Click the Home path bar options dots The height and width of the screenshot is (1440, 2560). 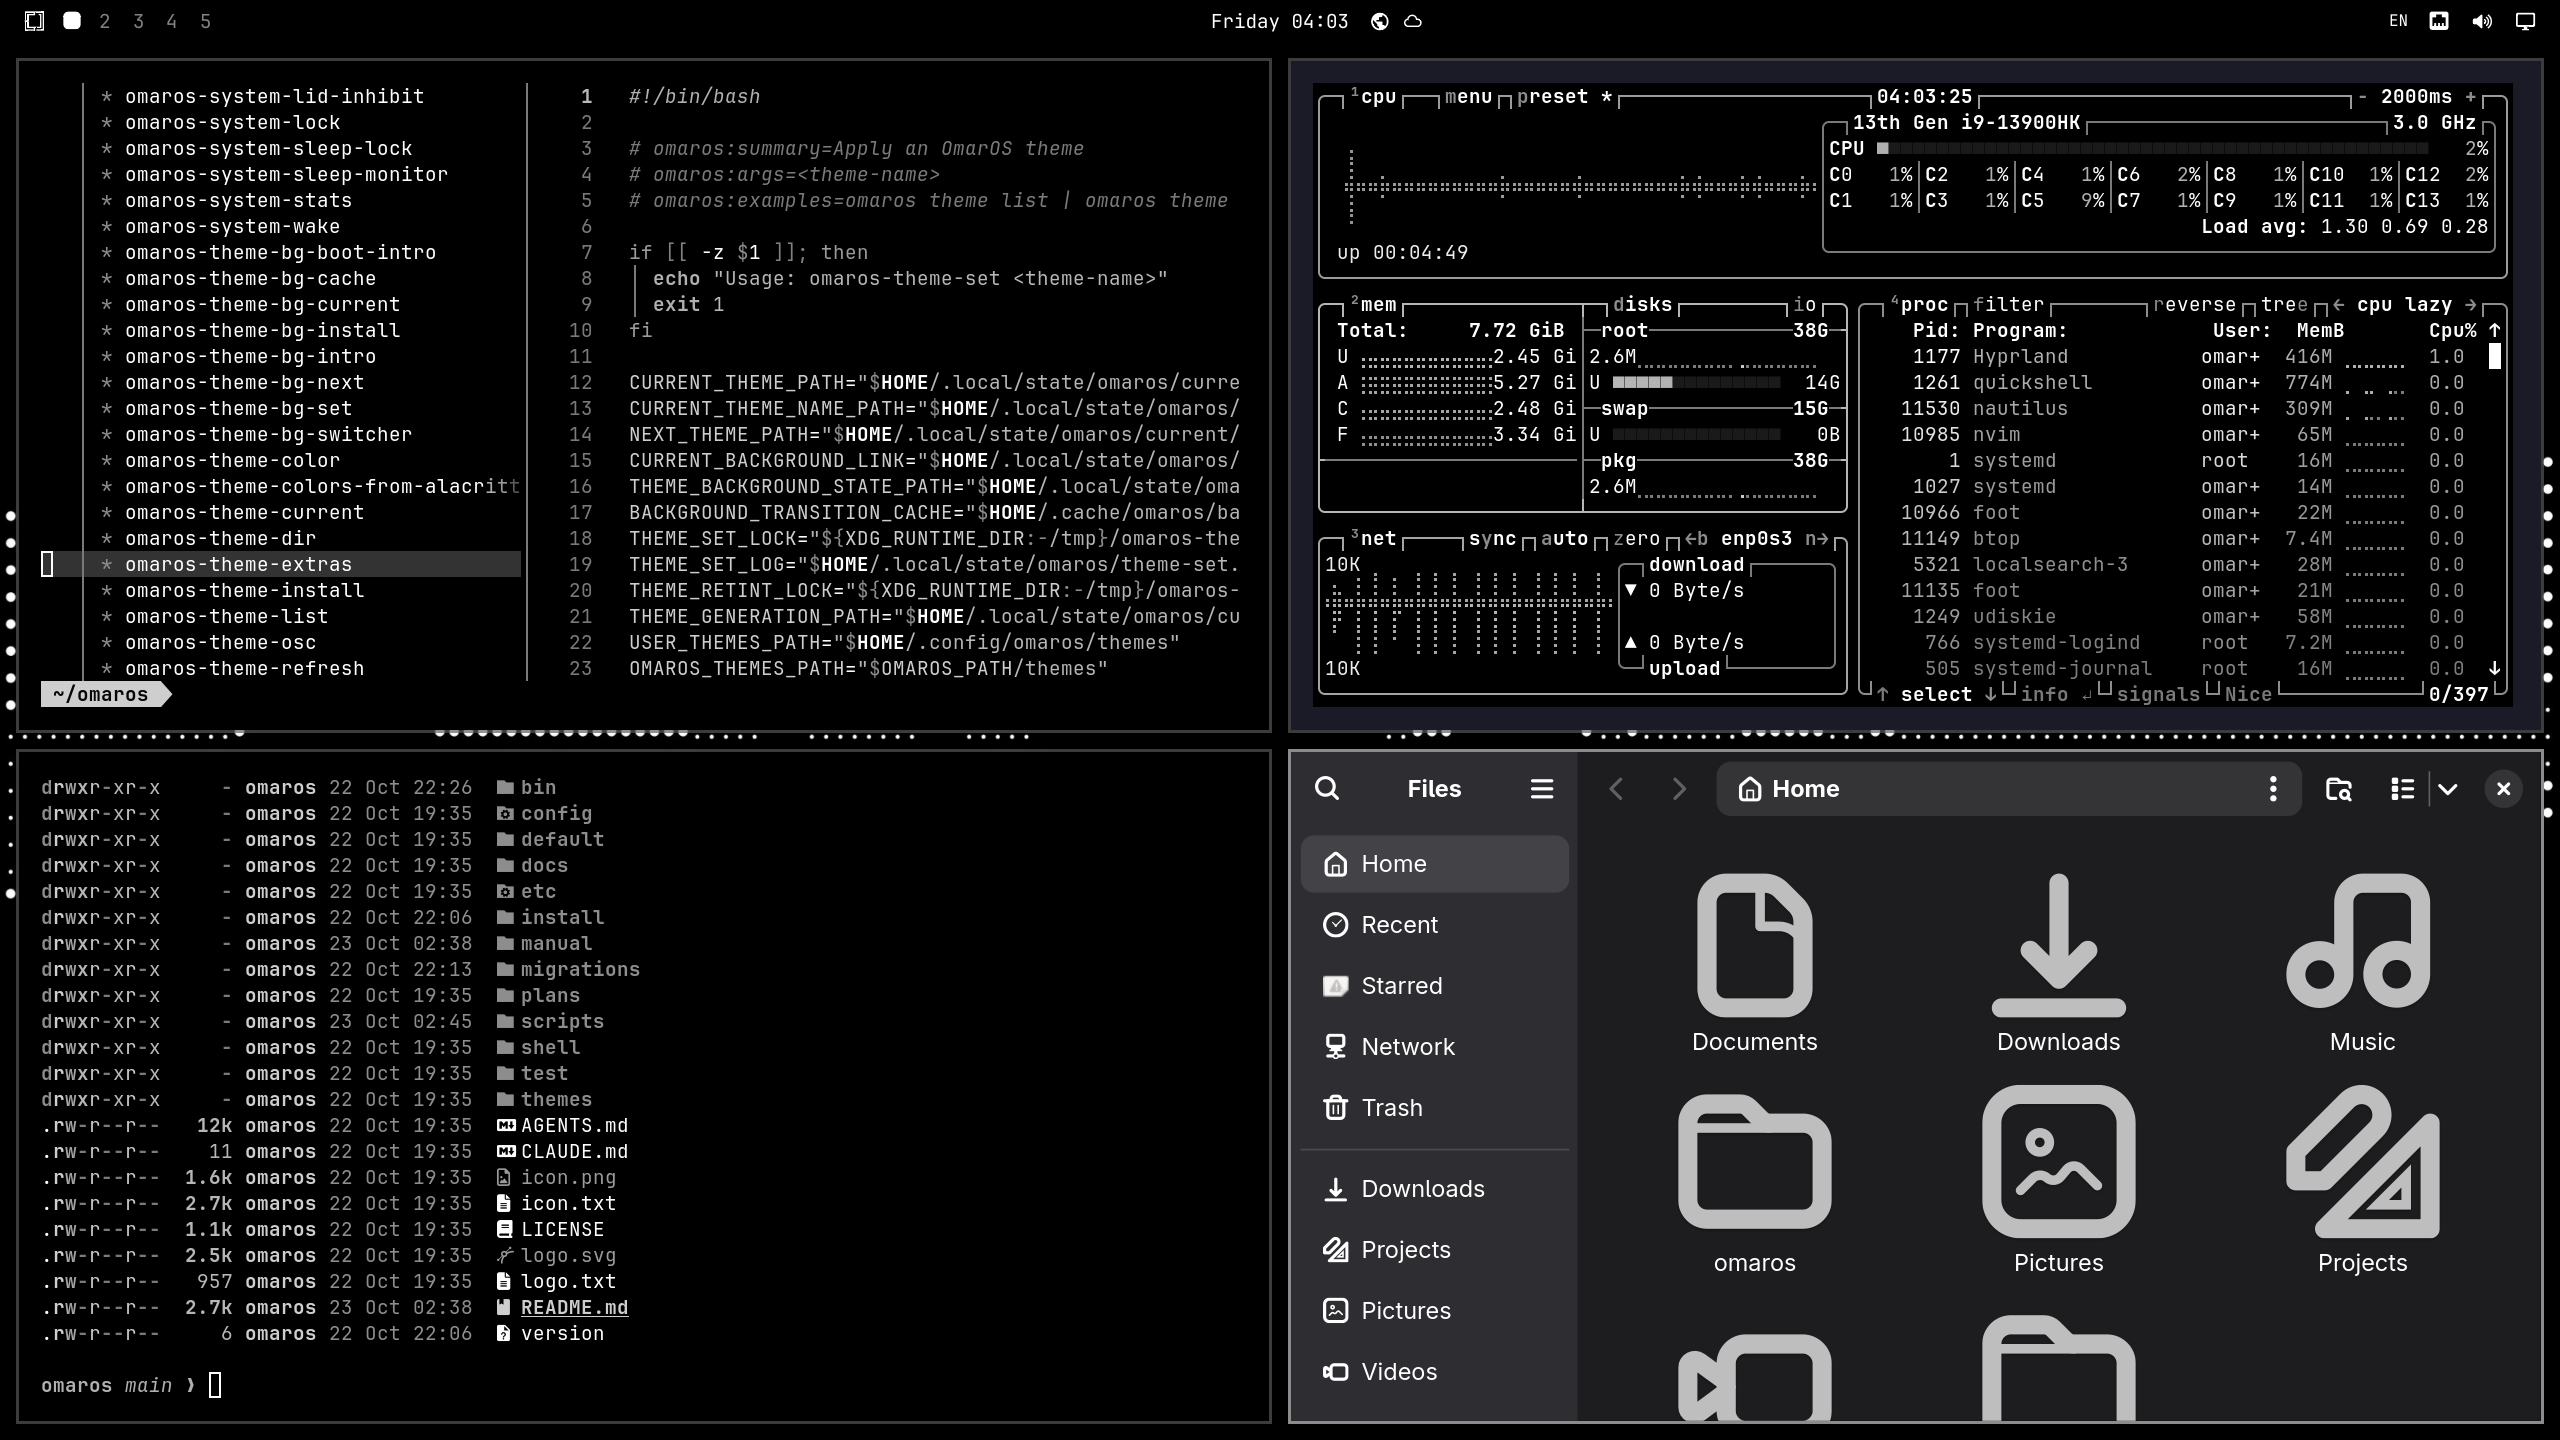(x=2273, y=789)
